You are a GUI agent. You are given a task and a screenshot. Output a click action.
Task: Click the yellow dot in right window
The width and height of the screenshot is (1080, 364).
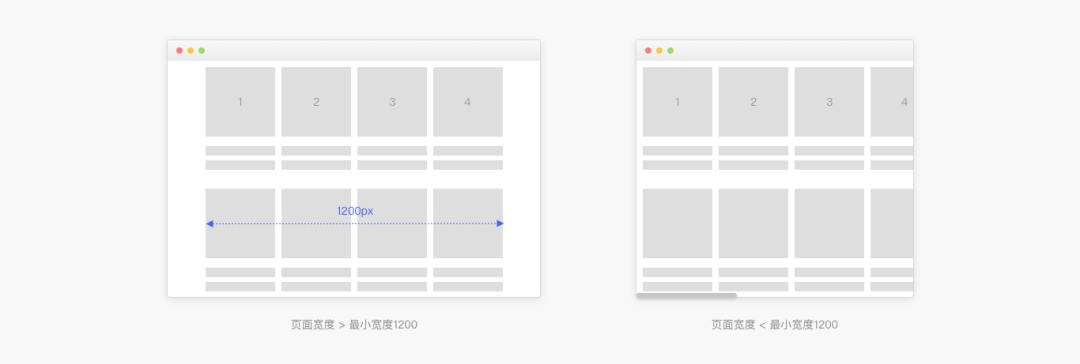(659, 50)
